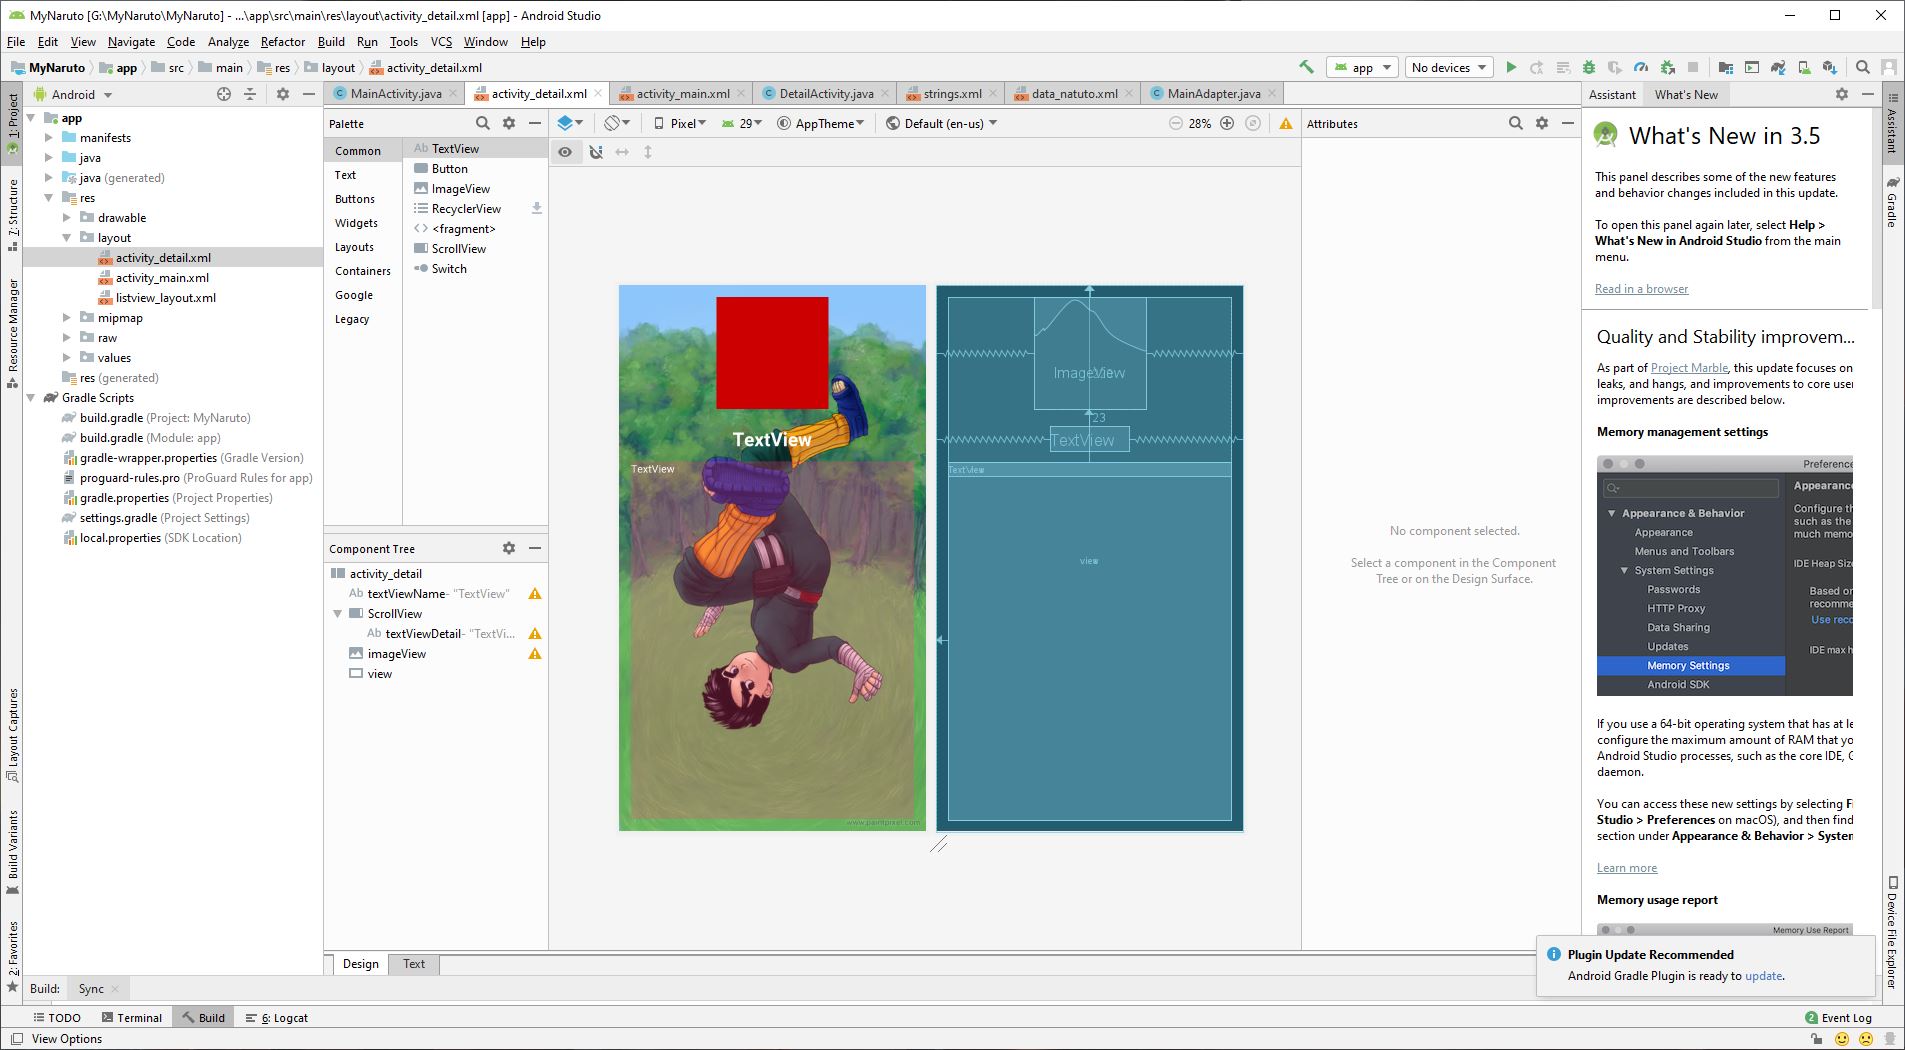Open the Refactor menu
The height and width of the screenshot is (1050, 1905).
283,41
